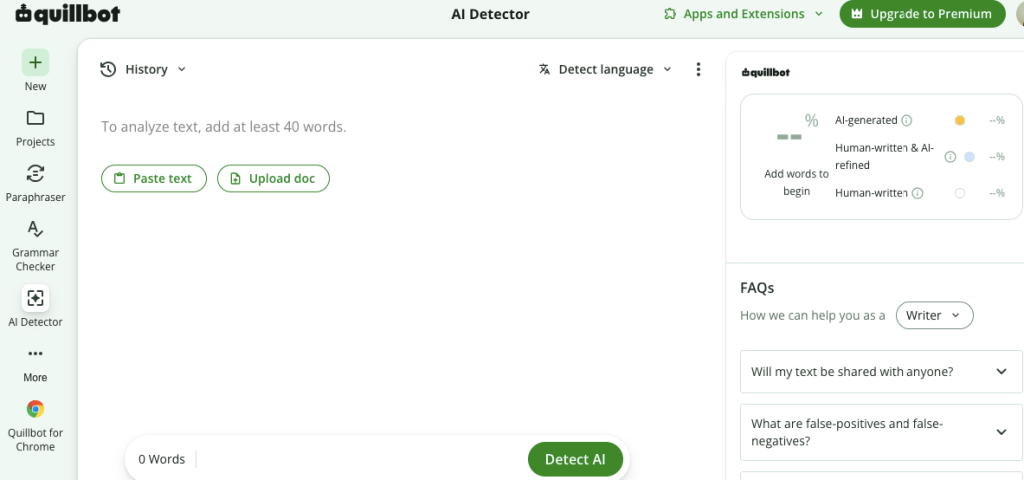Open the three-dot options menu
This screenshot has height=480, width=1024.
698,69
